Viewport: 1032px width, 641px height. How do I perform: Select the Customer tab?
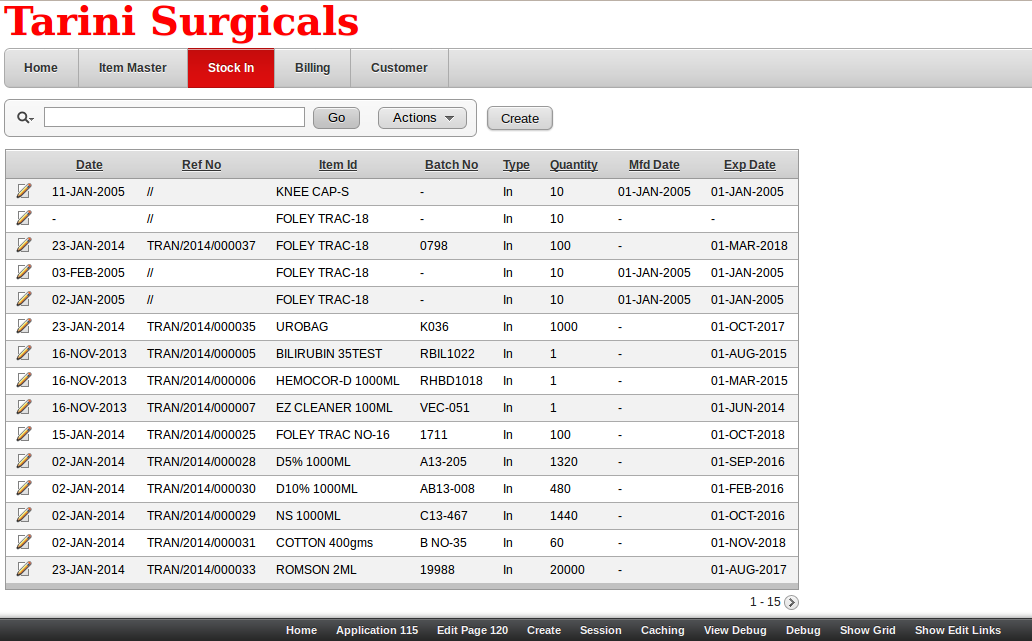coord(399,68)
